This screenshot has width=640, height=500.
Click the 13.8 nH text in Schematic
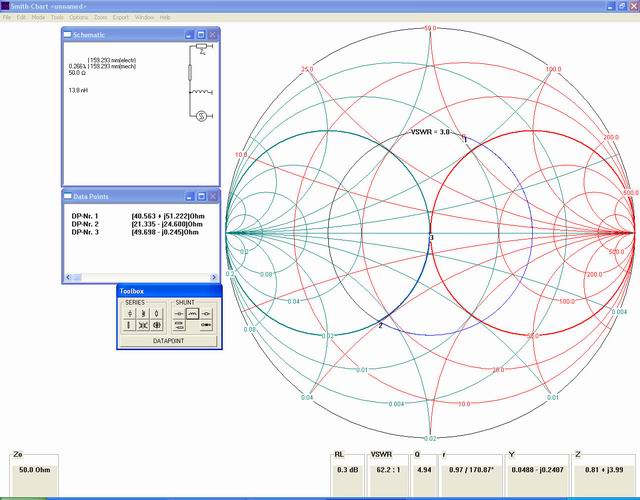[x=78, y=90]
